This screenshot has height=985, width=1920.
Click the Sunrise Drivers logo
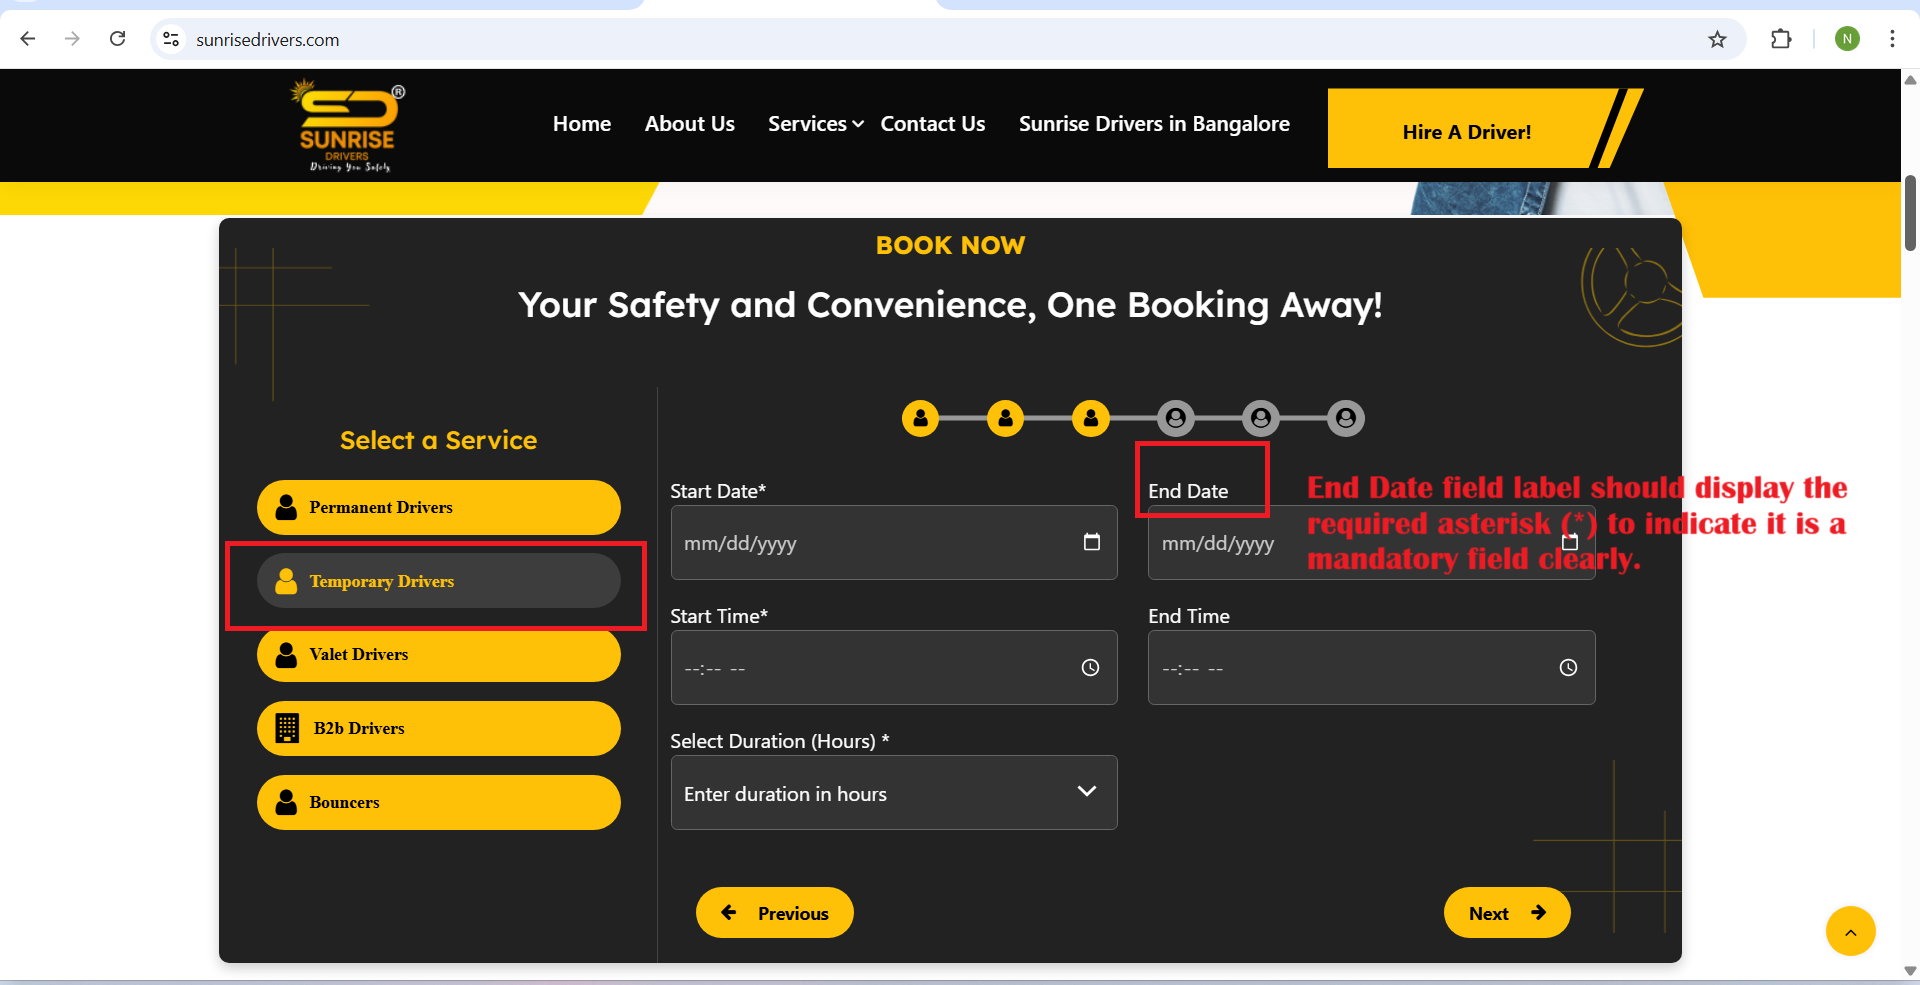click(x=348, y=127)
